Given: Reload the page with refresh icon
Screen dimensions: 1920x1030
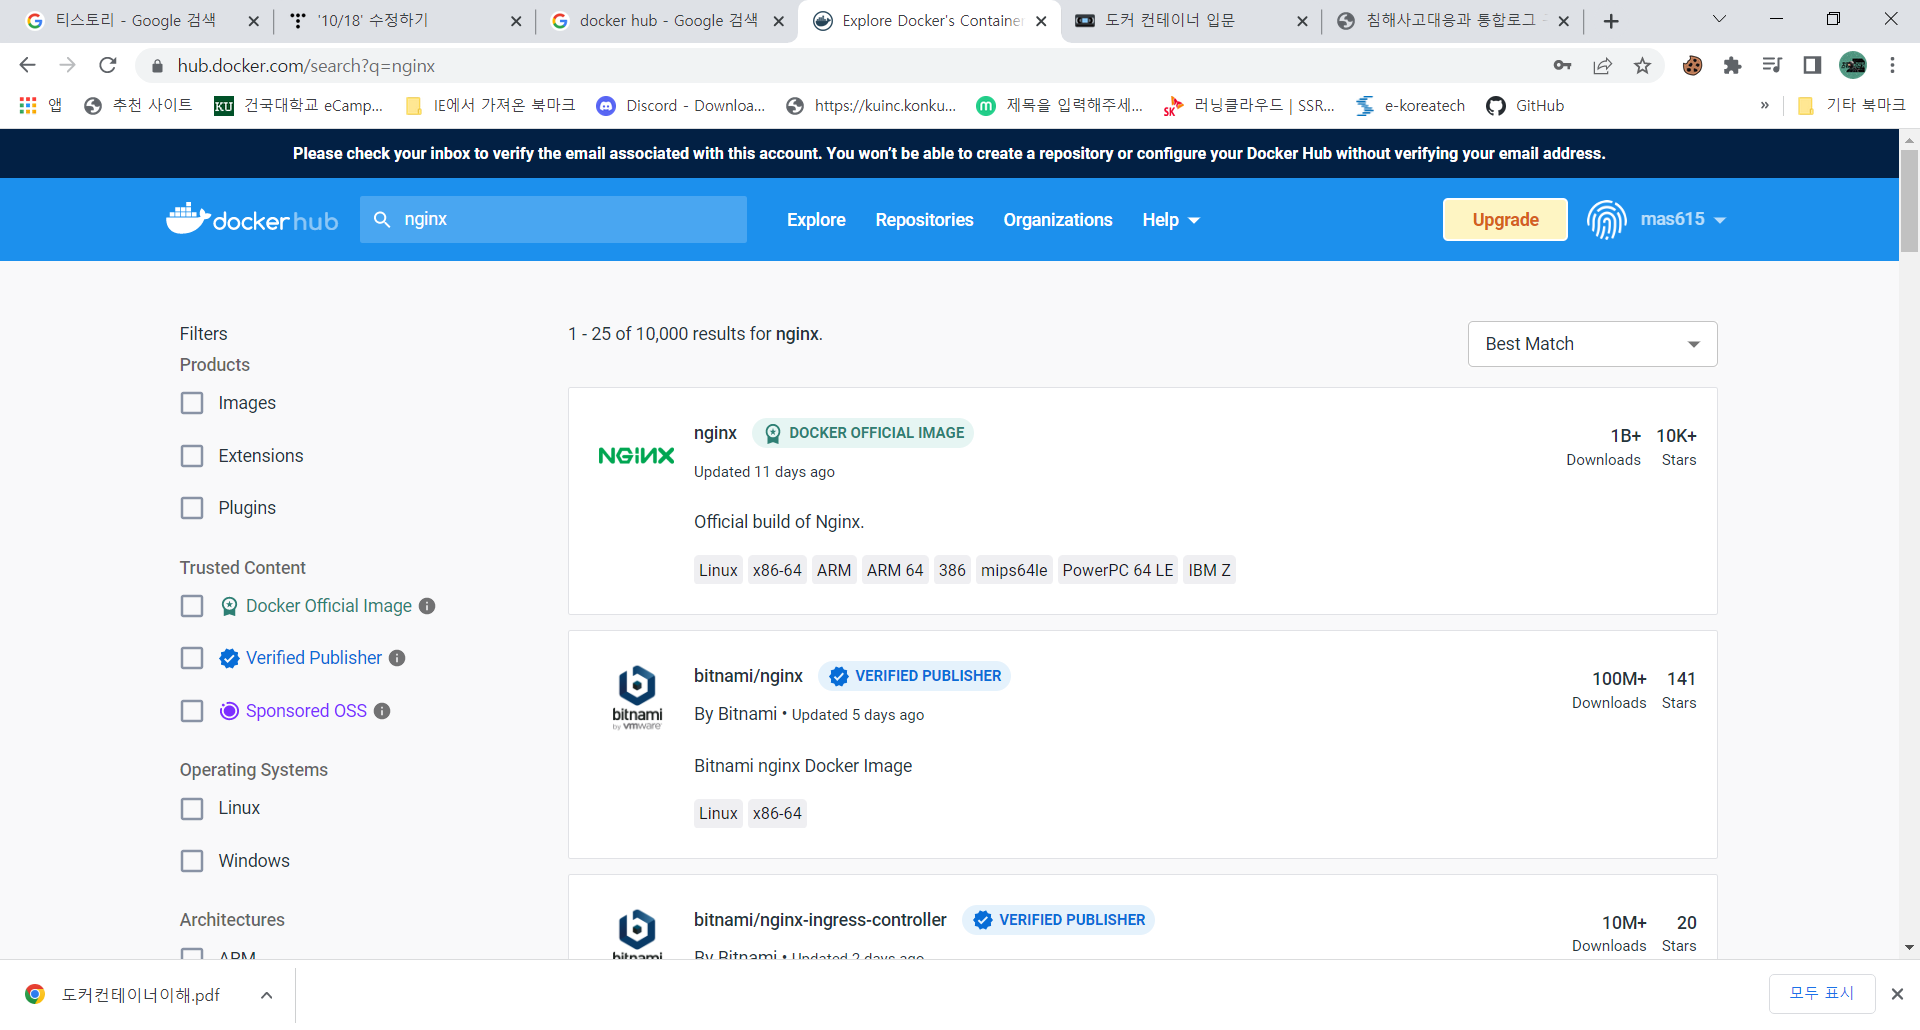Looking at the screenshot, I should point(108,65).
